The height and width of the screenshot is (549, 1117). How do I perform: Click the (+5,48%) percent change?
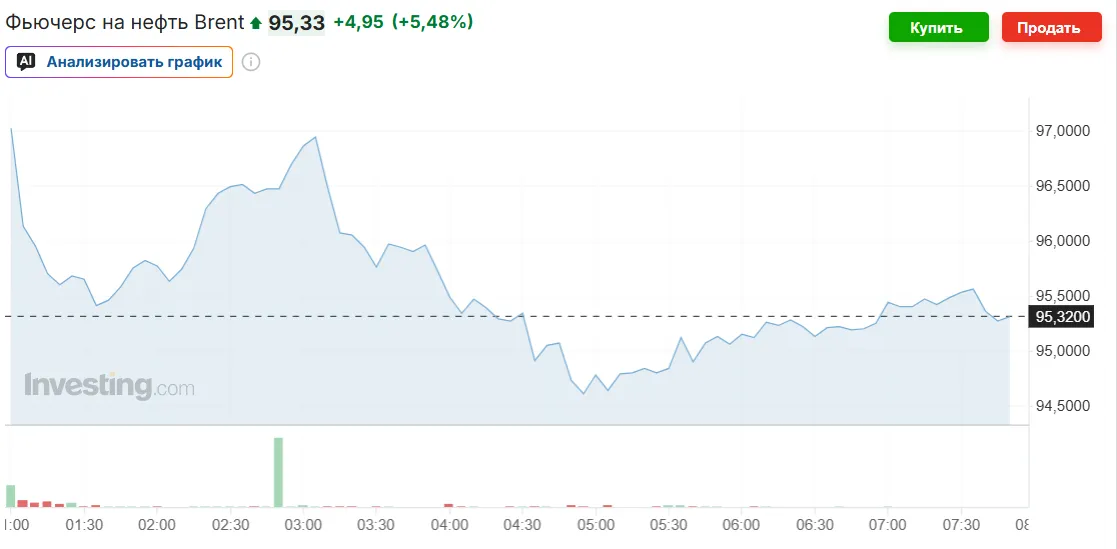click(433, 22)
